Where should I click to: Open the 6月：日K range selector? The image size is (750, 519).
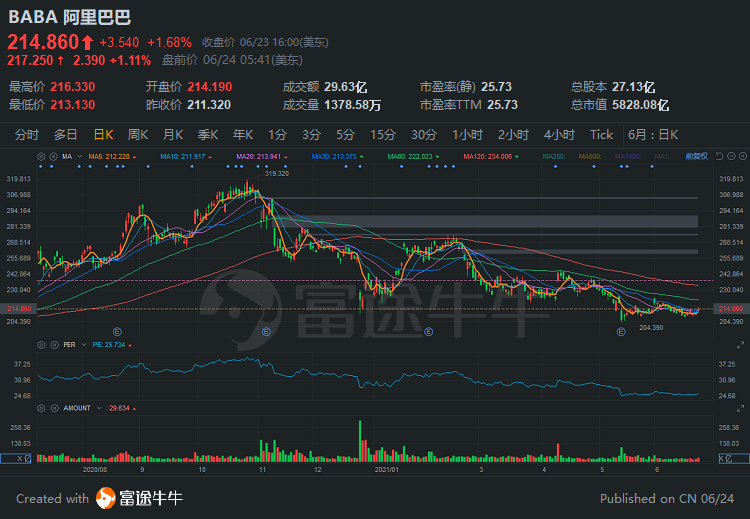(653, 135)
